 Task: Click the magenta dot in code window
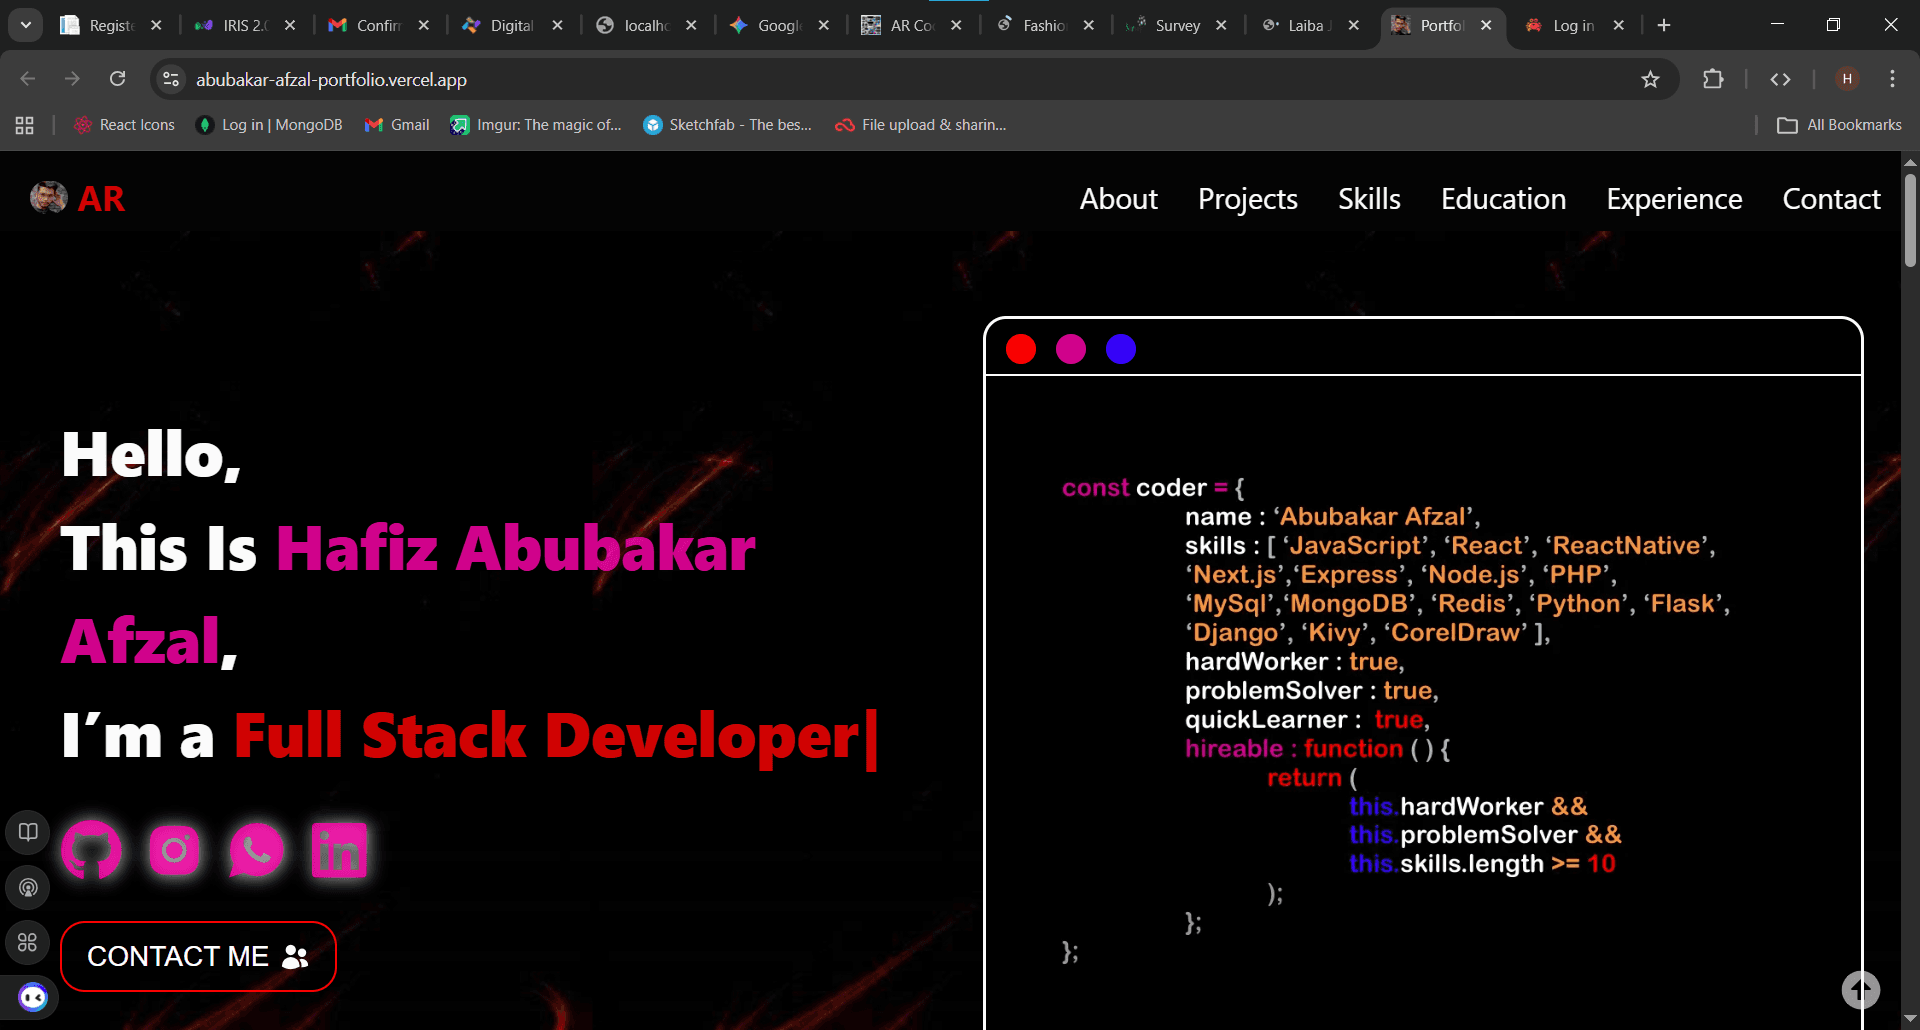(x=1071, y=349)
